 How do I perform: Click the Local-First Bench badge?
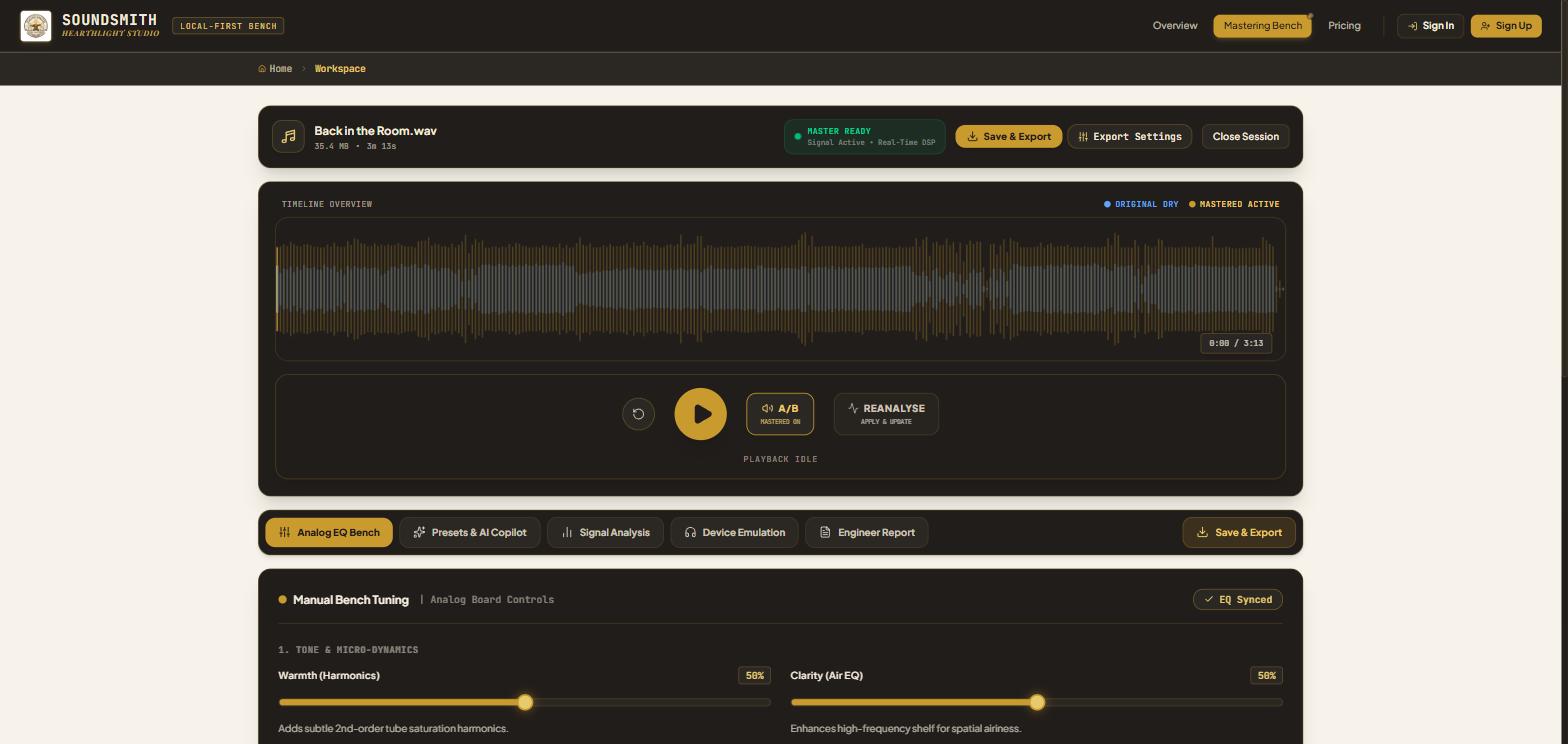tap(228, 26)
